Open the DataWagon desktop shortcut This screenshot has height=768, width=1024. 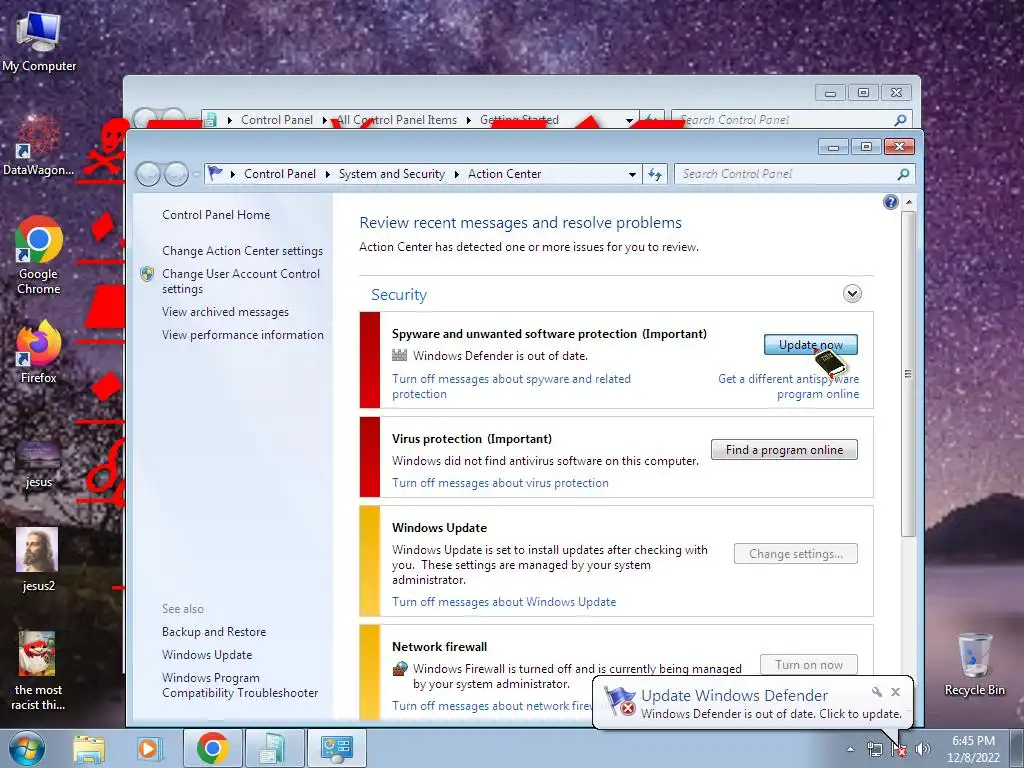(38, 146)
